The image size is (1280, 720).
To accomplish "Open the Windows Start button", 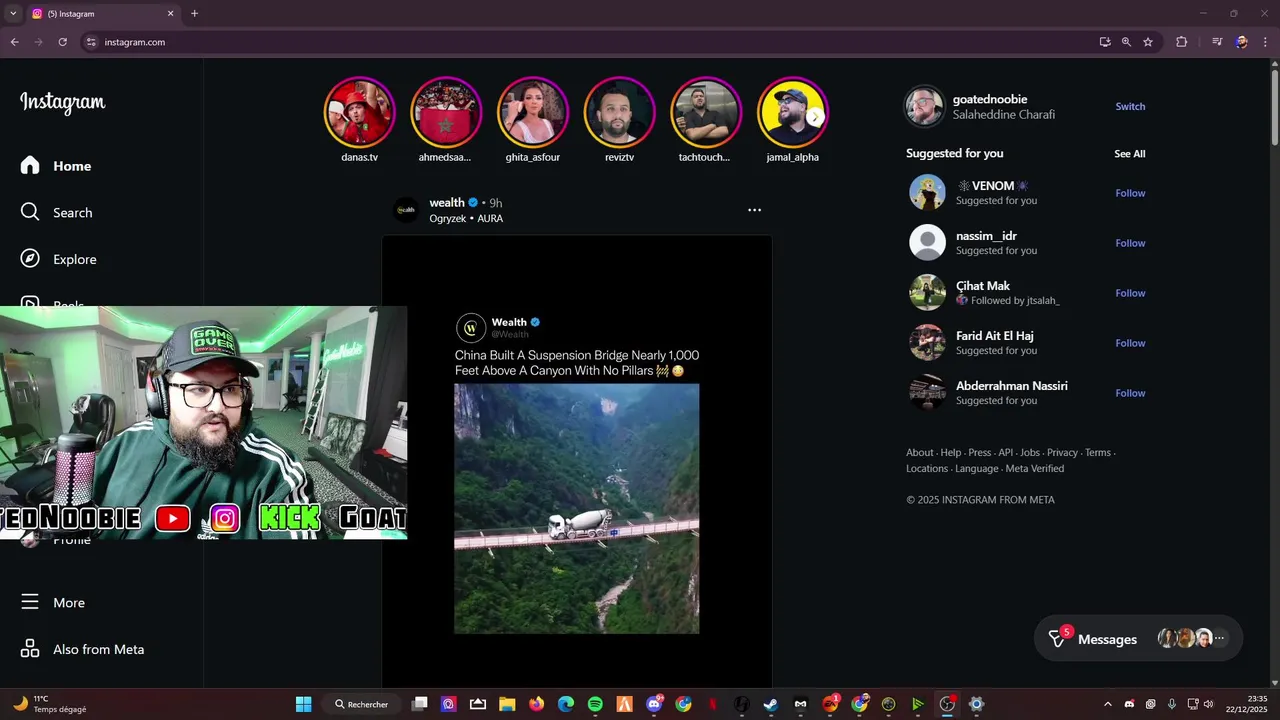I will (303, 704).
